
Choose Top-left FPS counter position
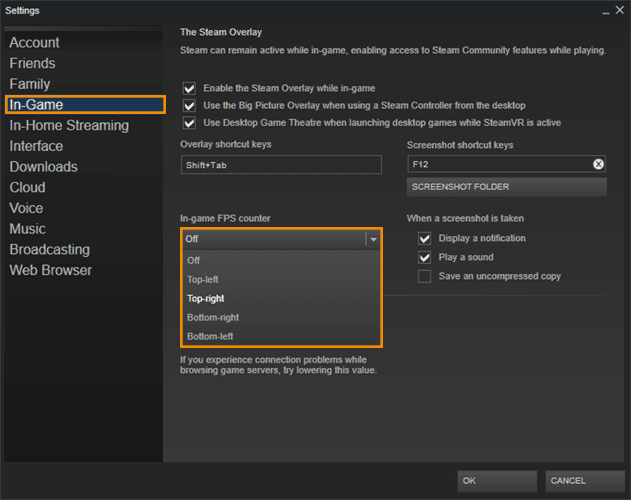(281, 279)
